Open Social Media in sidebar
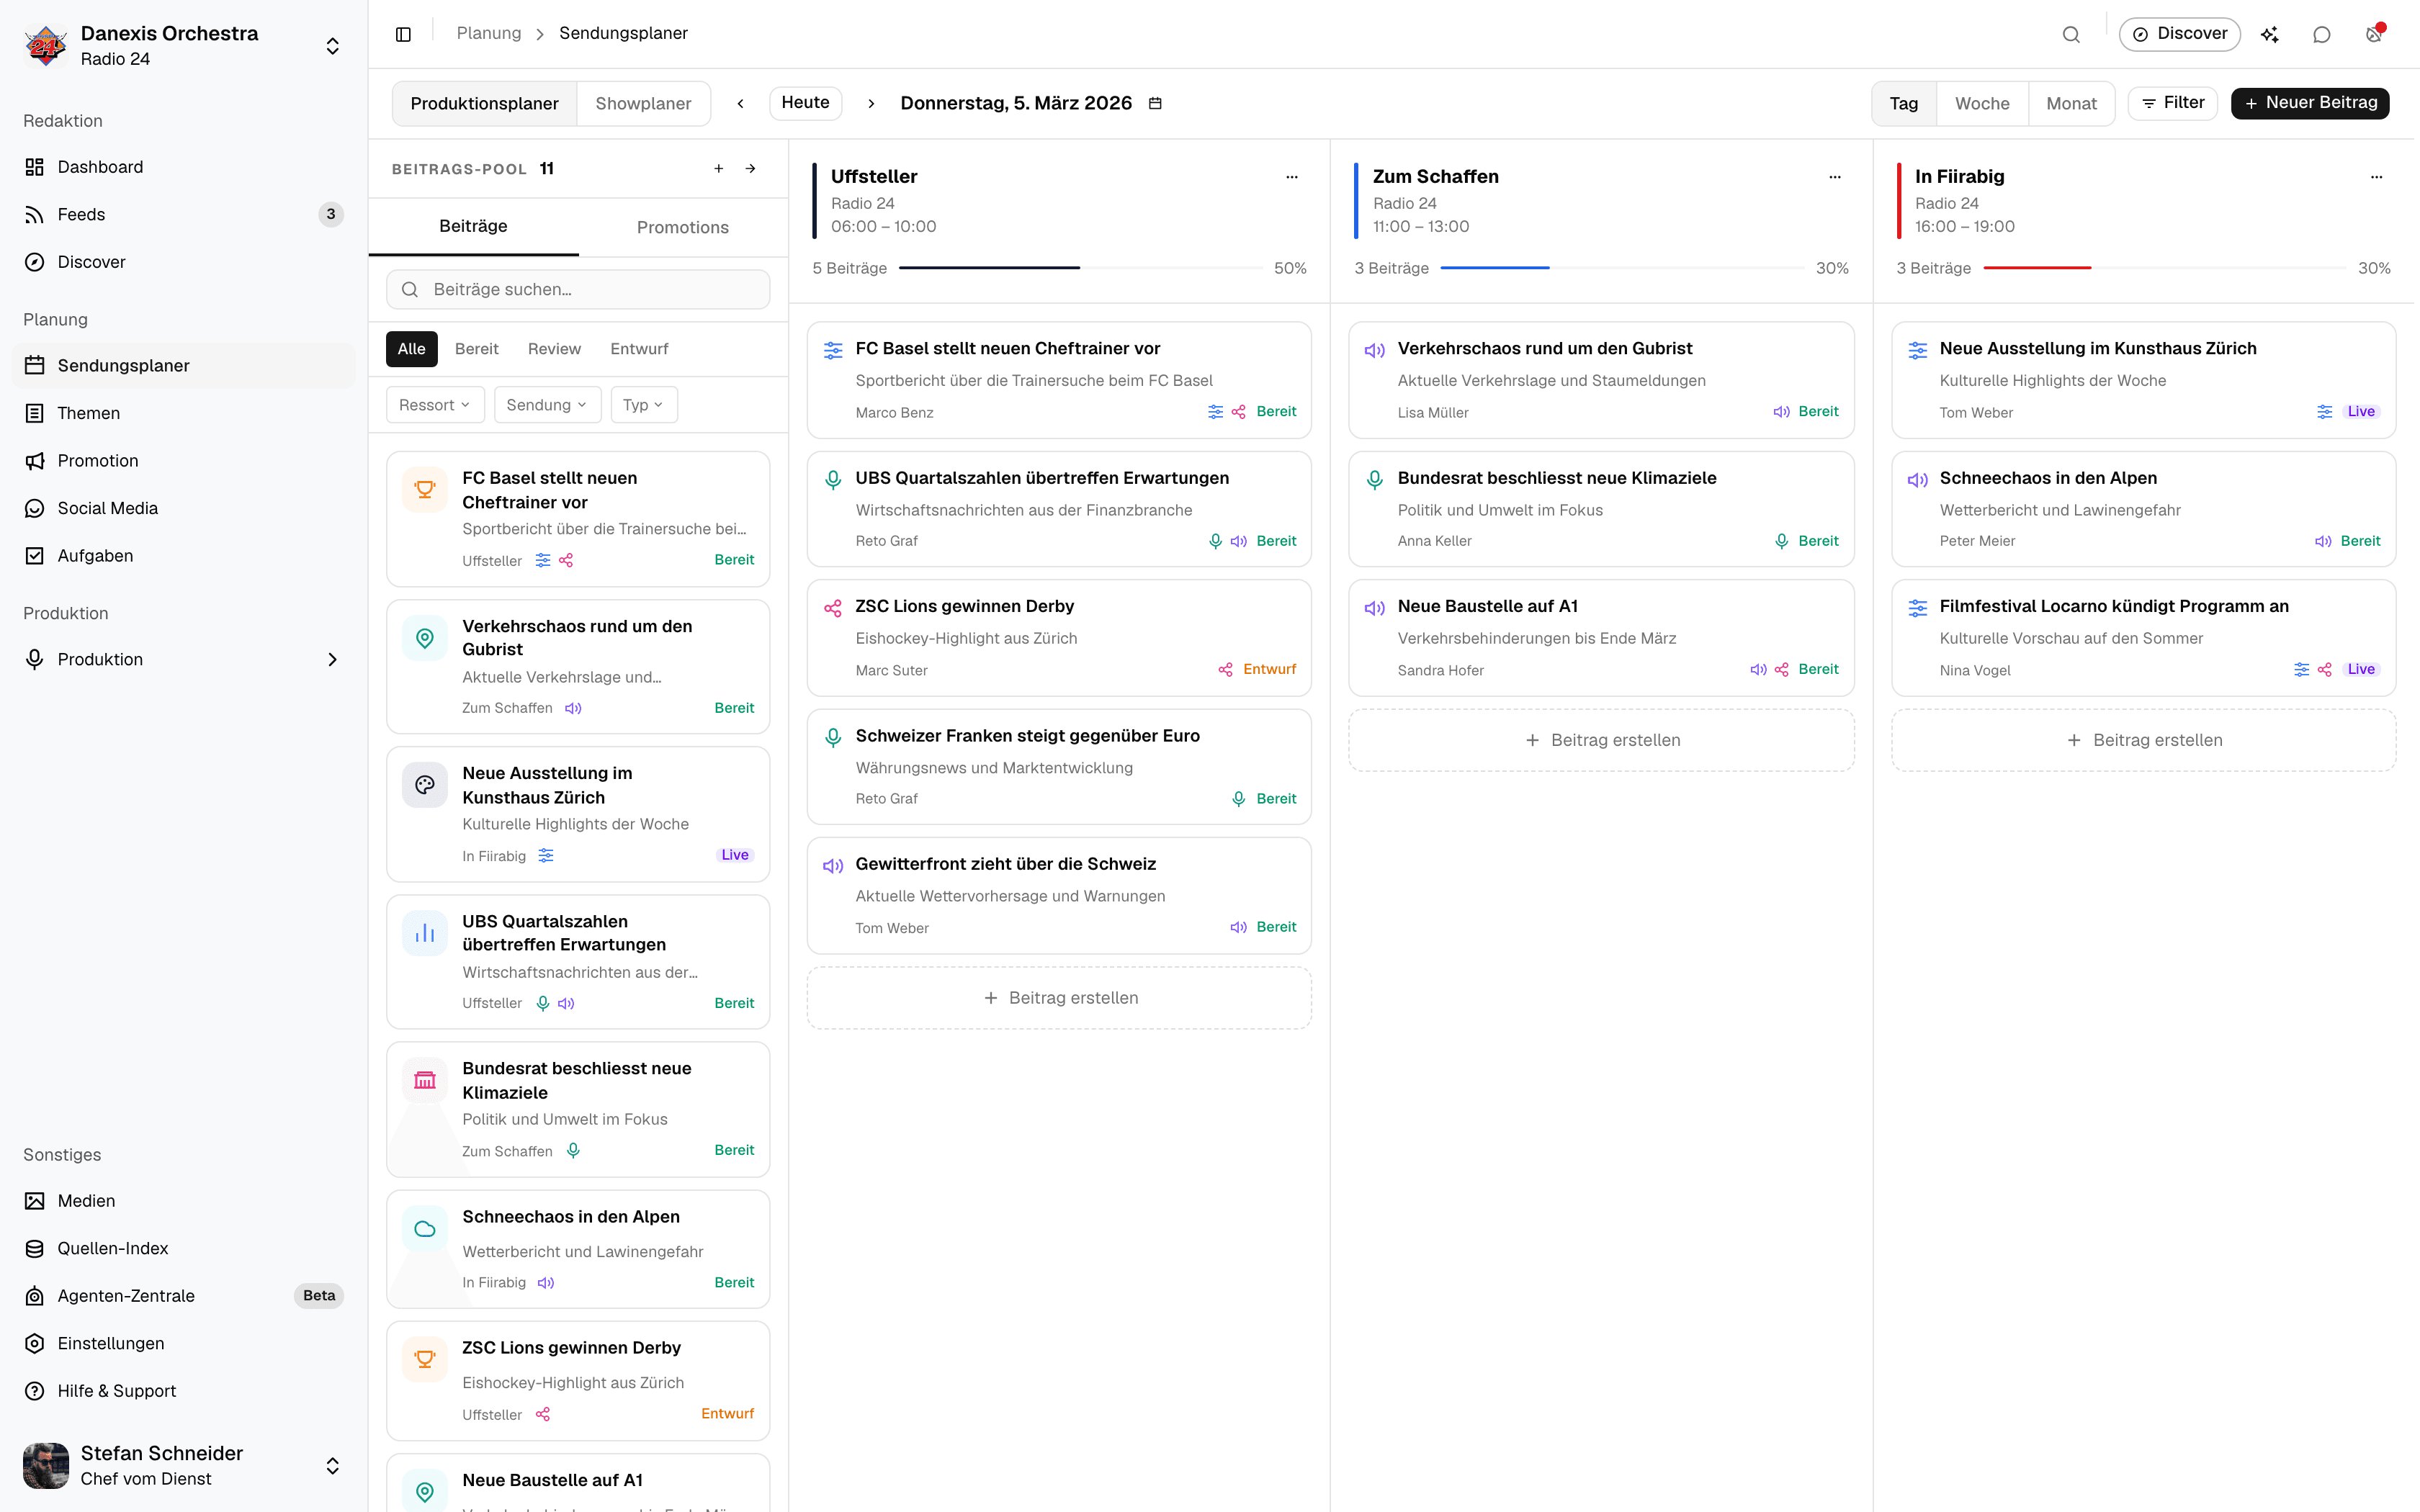 click(184, 508)
